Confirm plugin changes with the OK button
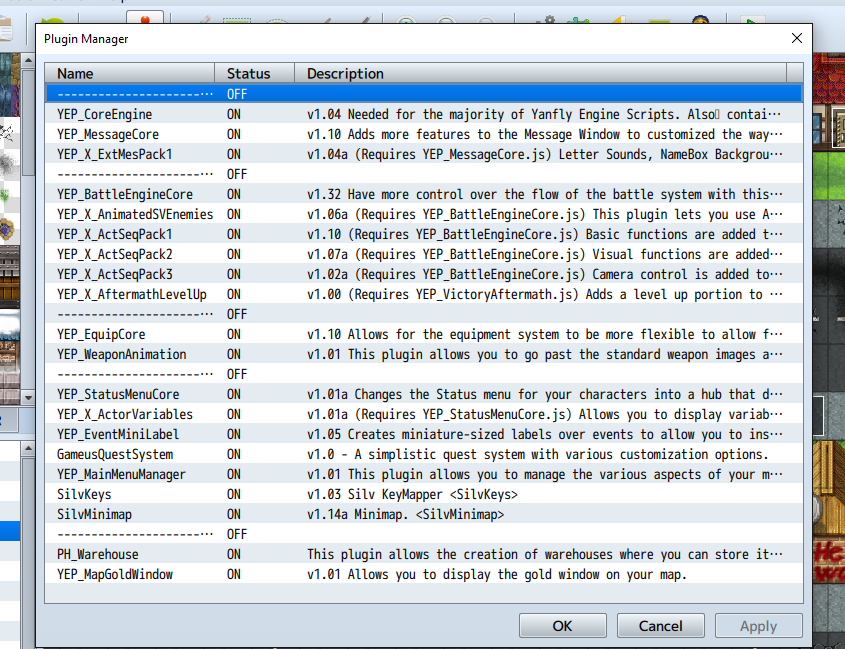Image resolution: width=845 pixels, height=649 pixels. [x=563, y=626]
